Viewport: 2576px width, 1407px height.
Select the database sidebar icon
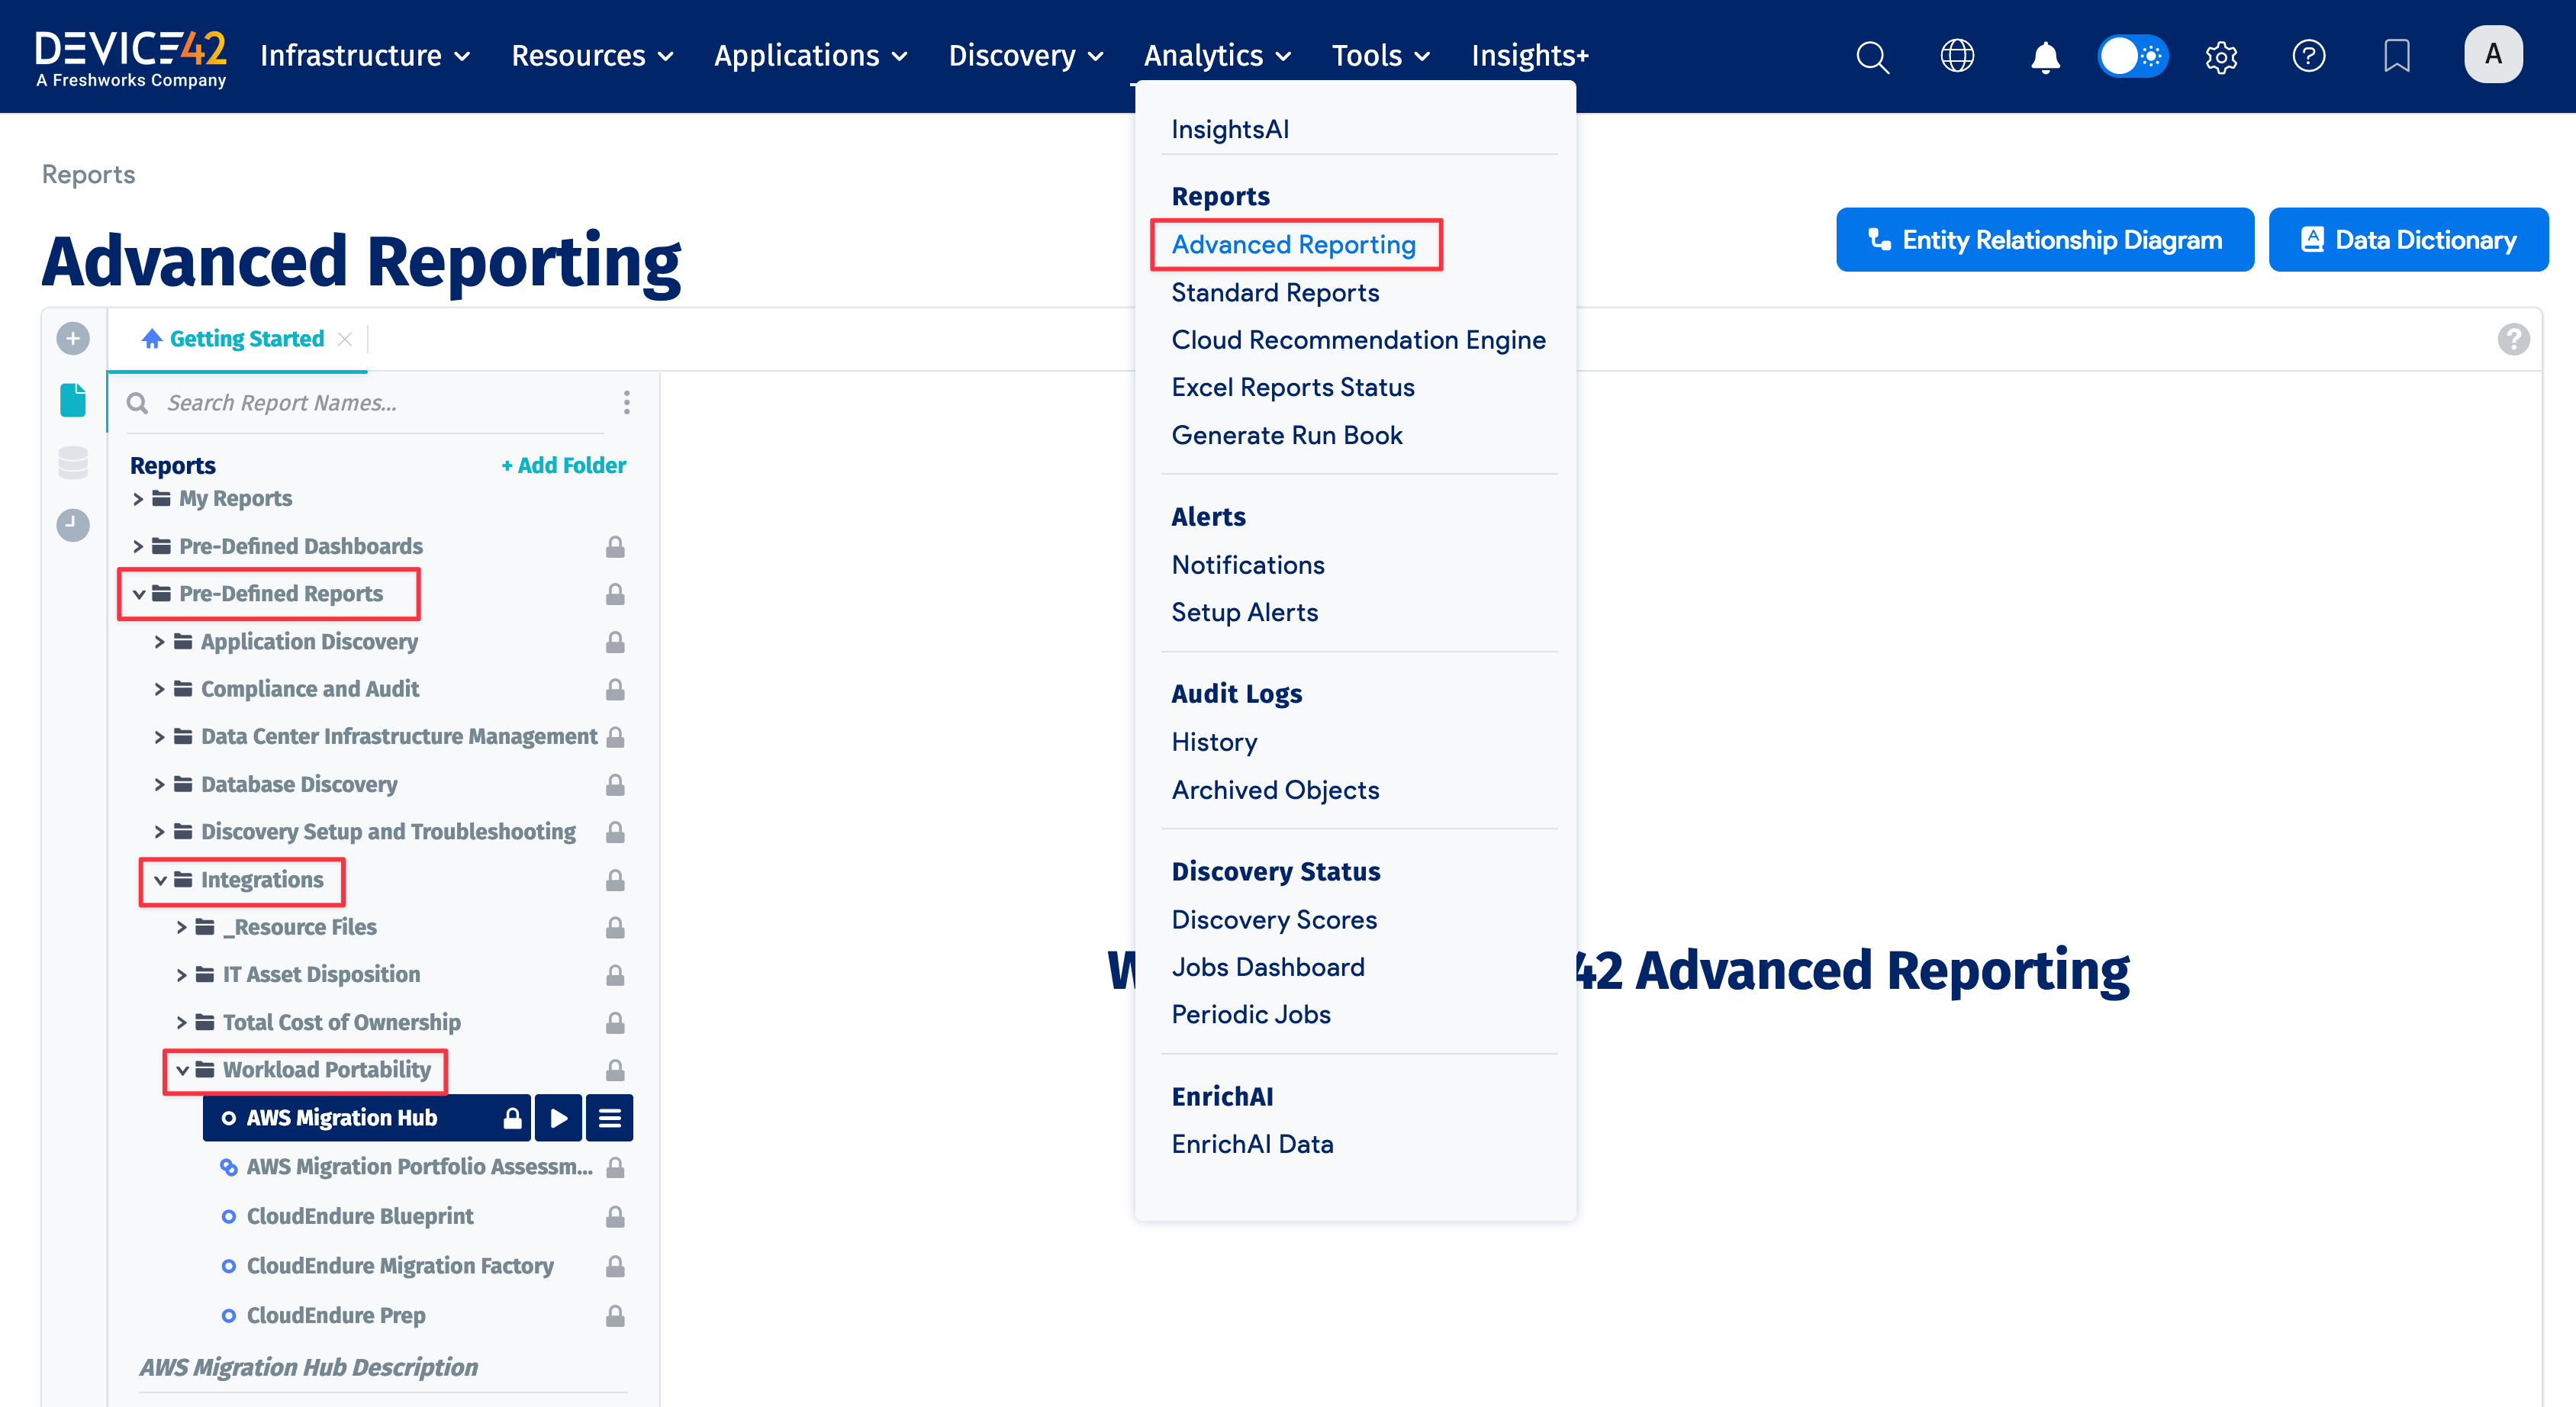pyautogui.click(x=73, y=463)
